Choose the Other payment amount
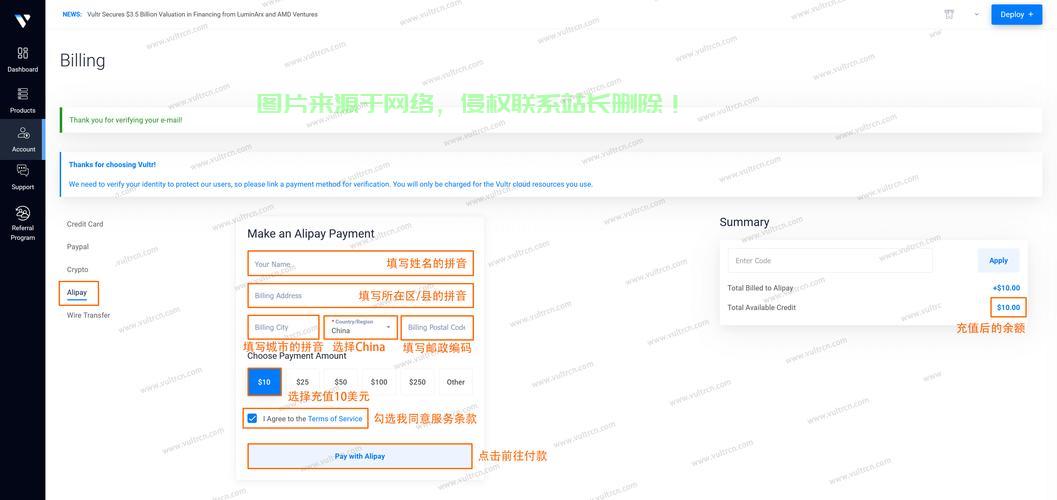1057x500 pixels. pos(456,382)
